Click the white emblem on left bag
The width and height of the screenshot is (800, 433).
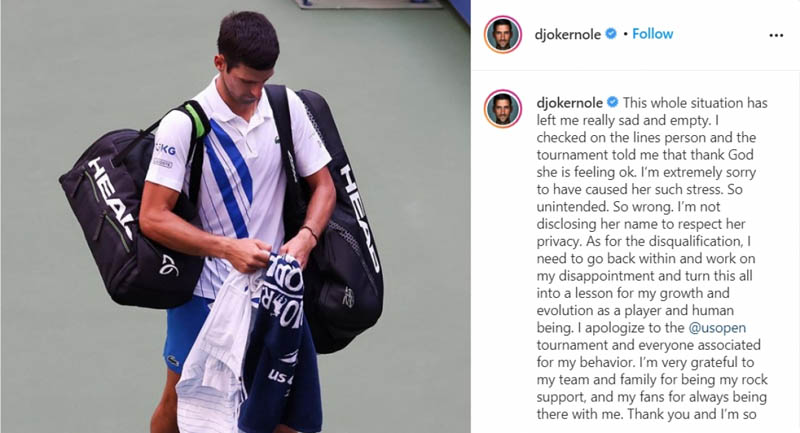pyautogui.click(x=169, y=265)
